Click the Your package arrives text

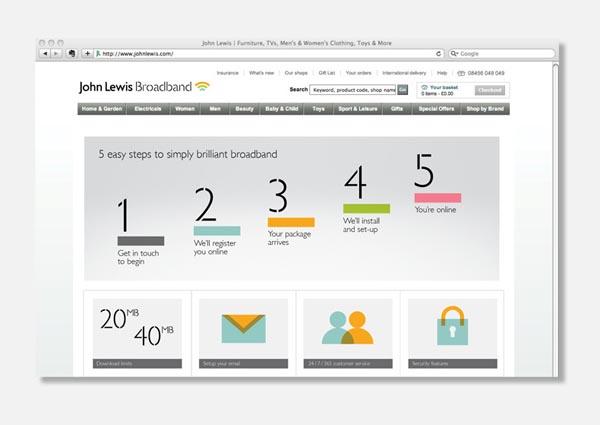click(289, 238)
